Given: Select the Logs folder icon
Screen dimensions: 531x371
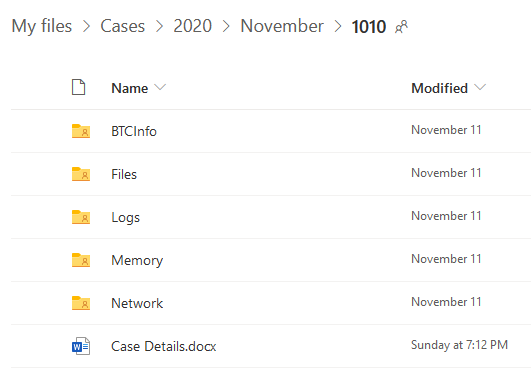Looking at the screenshot, I should click(81, 217).
